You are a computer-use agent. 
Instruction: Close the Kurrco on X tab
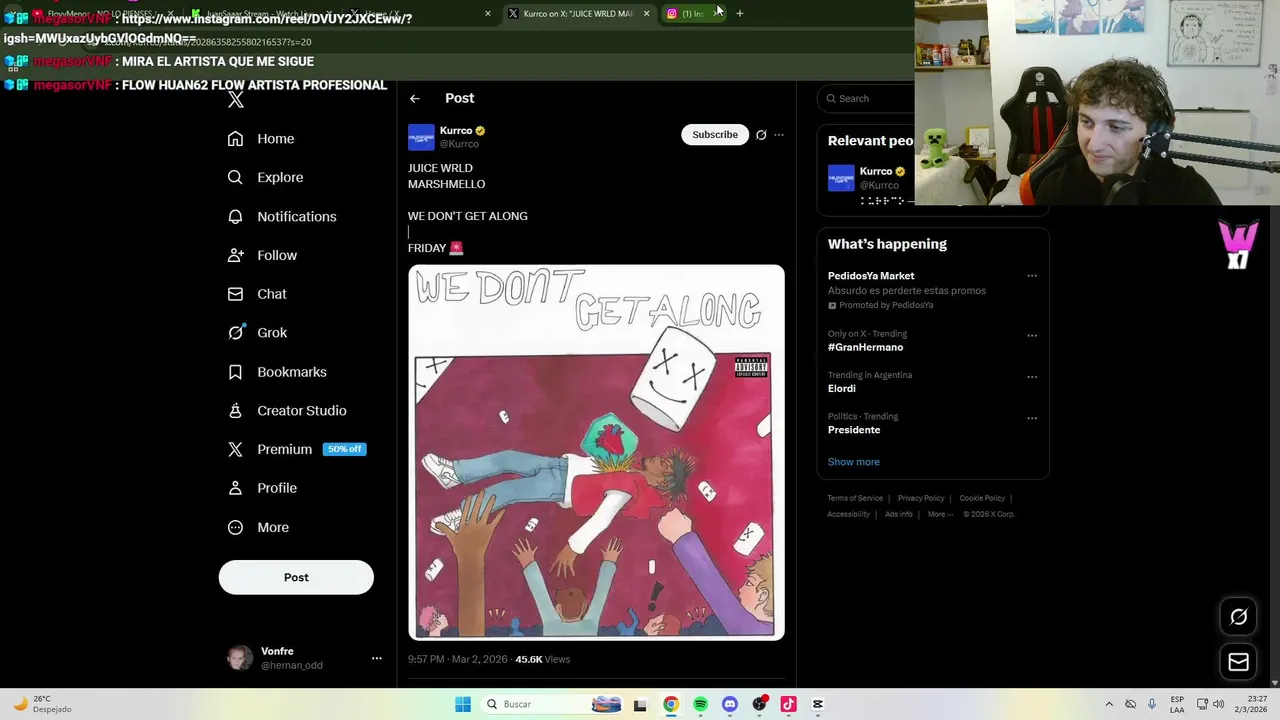point(646,13)
